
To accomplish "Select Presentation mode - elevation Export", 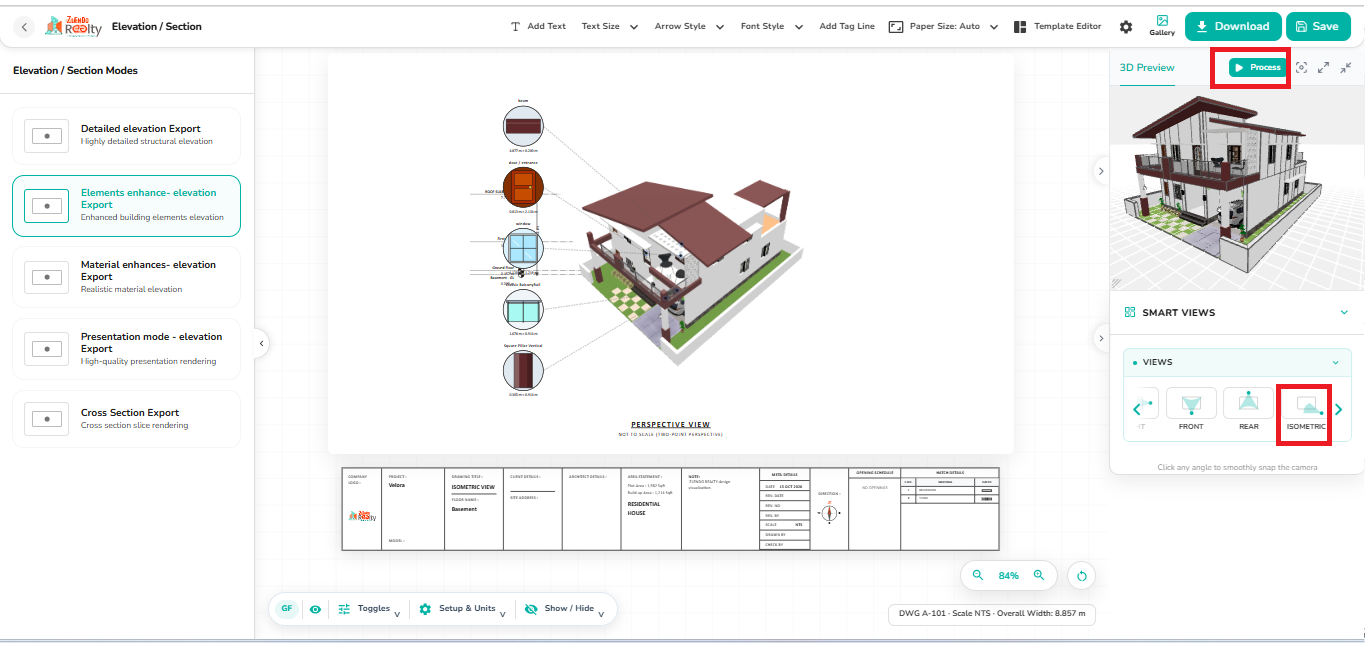I will 126,349.
